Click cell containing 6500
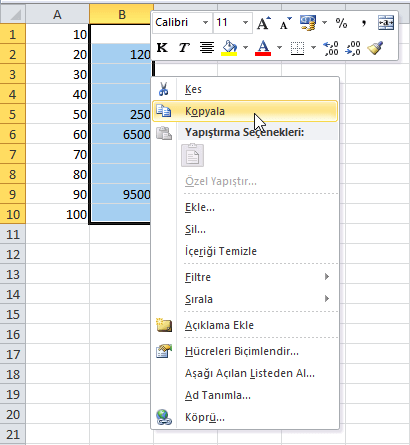 [121, 134]
